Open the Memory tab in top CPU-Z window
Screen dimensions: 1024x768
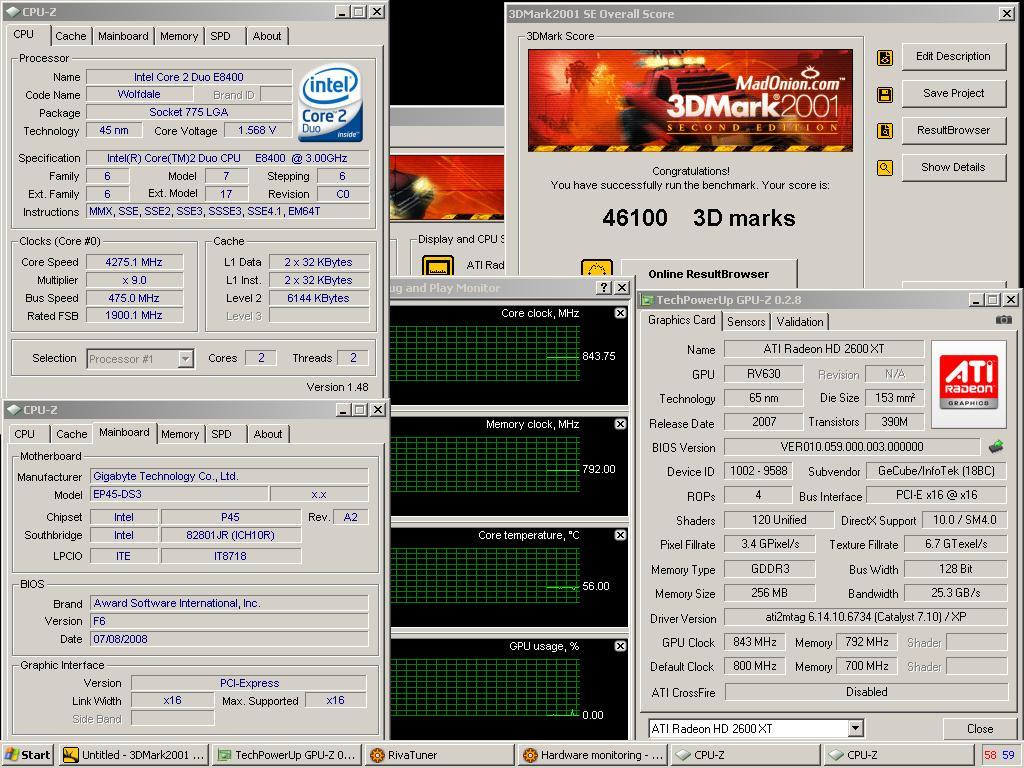(179, 37)
